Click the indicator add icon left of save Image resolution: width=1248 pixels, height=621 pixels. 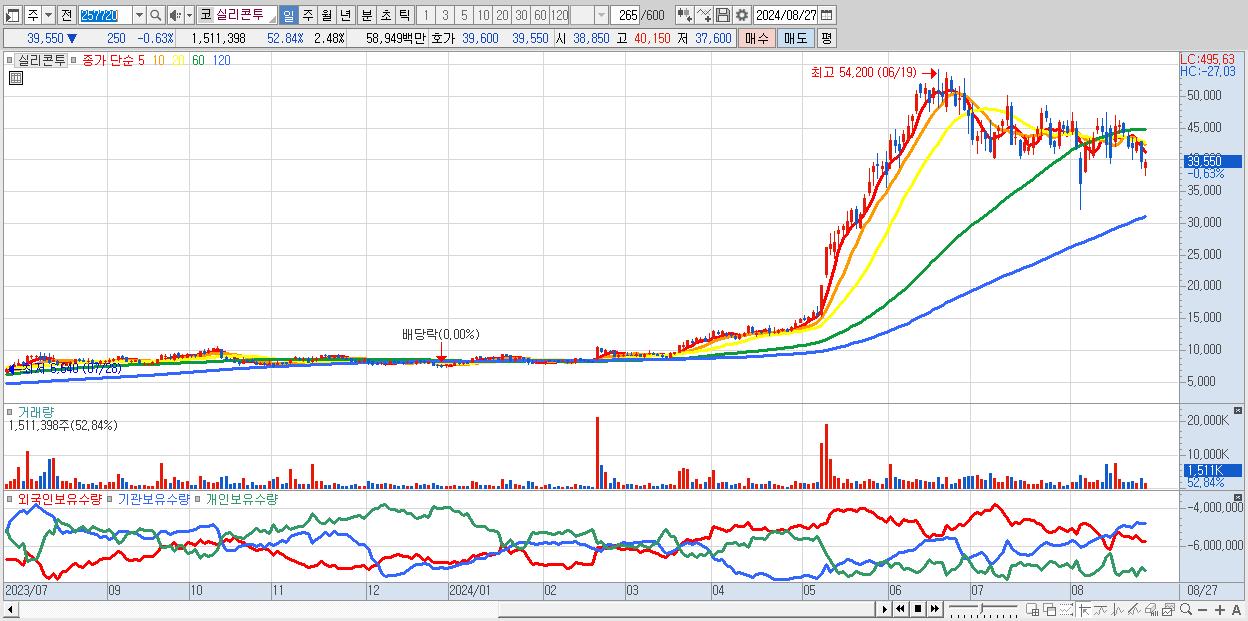coord(684,15)
